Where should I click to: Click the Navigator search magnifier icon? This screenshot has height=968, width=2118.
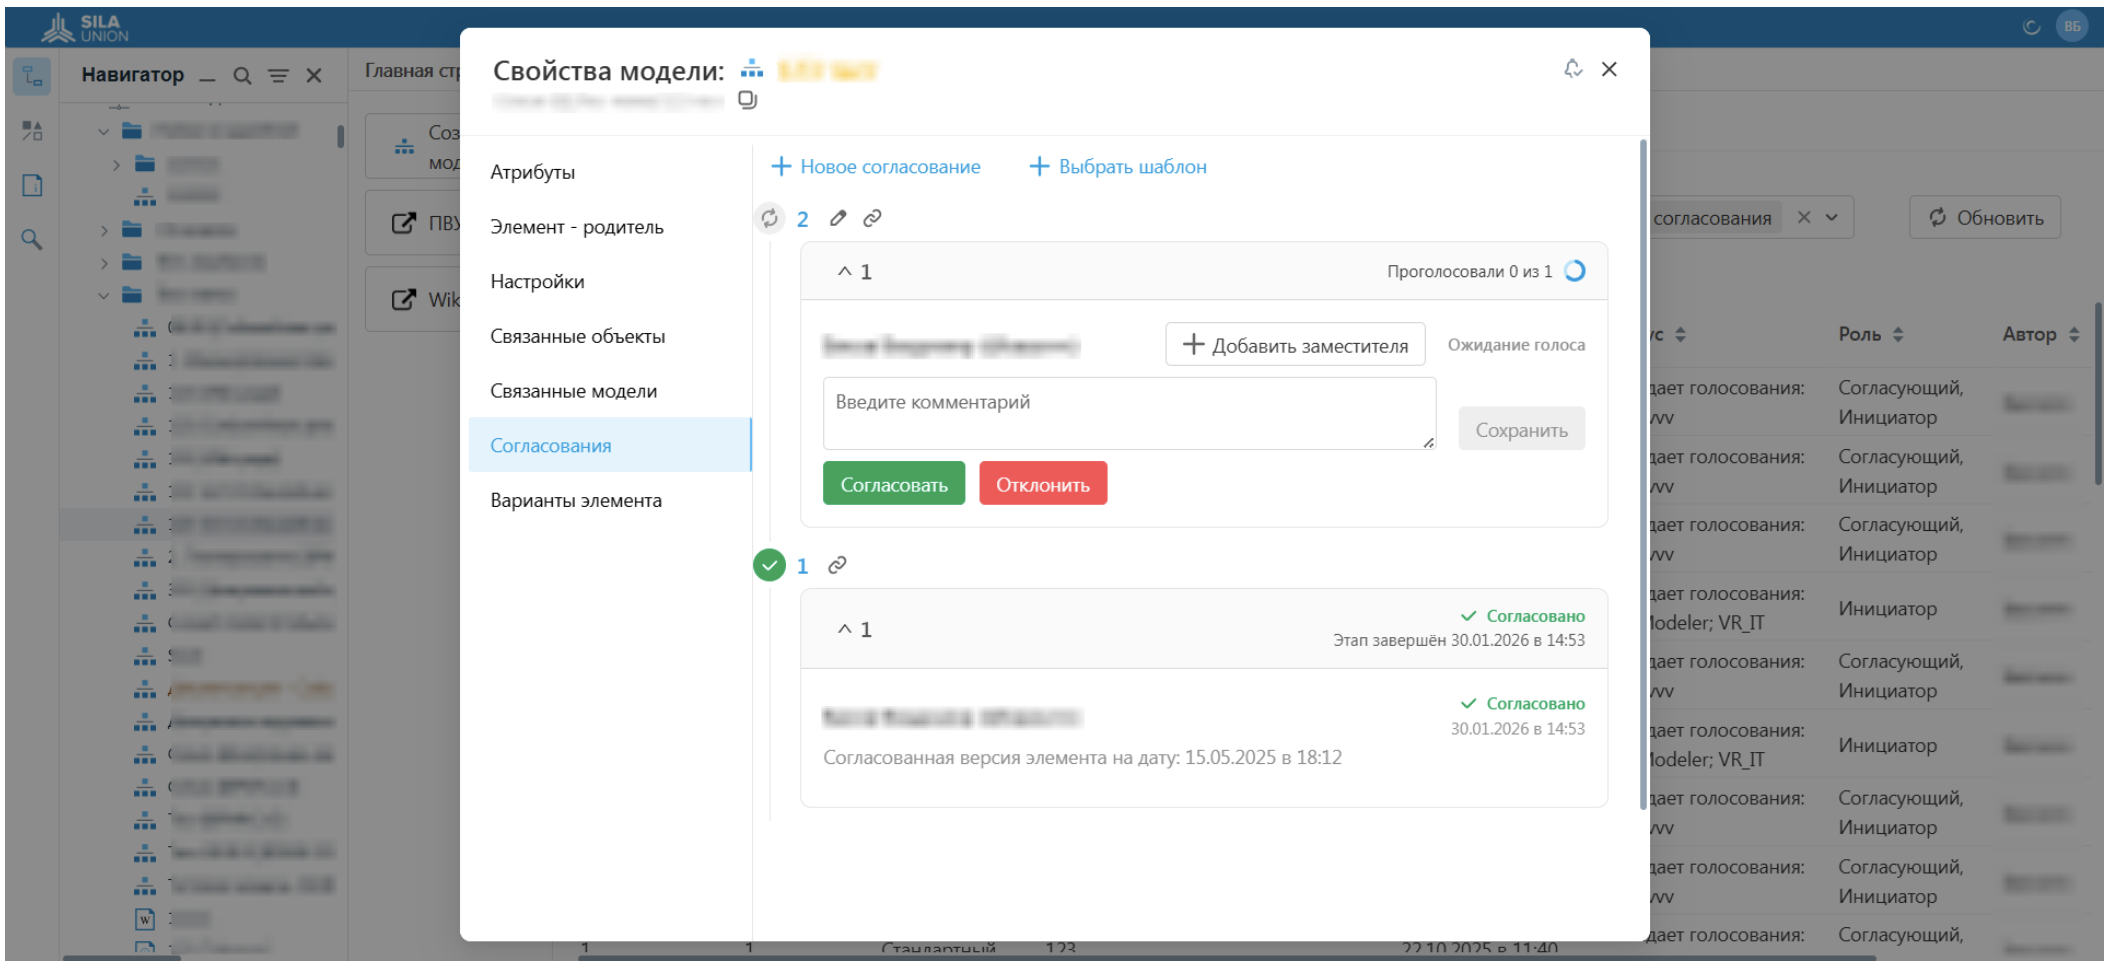(x=242, y=75)
